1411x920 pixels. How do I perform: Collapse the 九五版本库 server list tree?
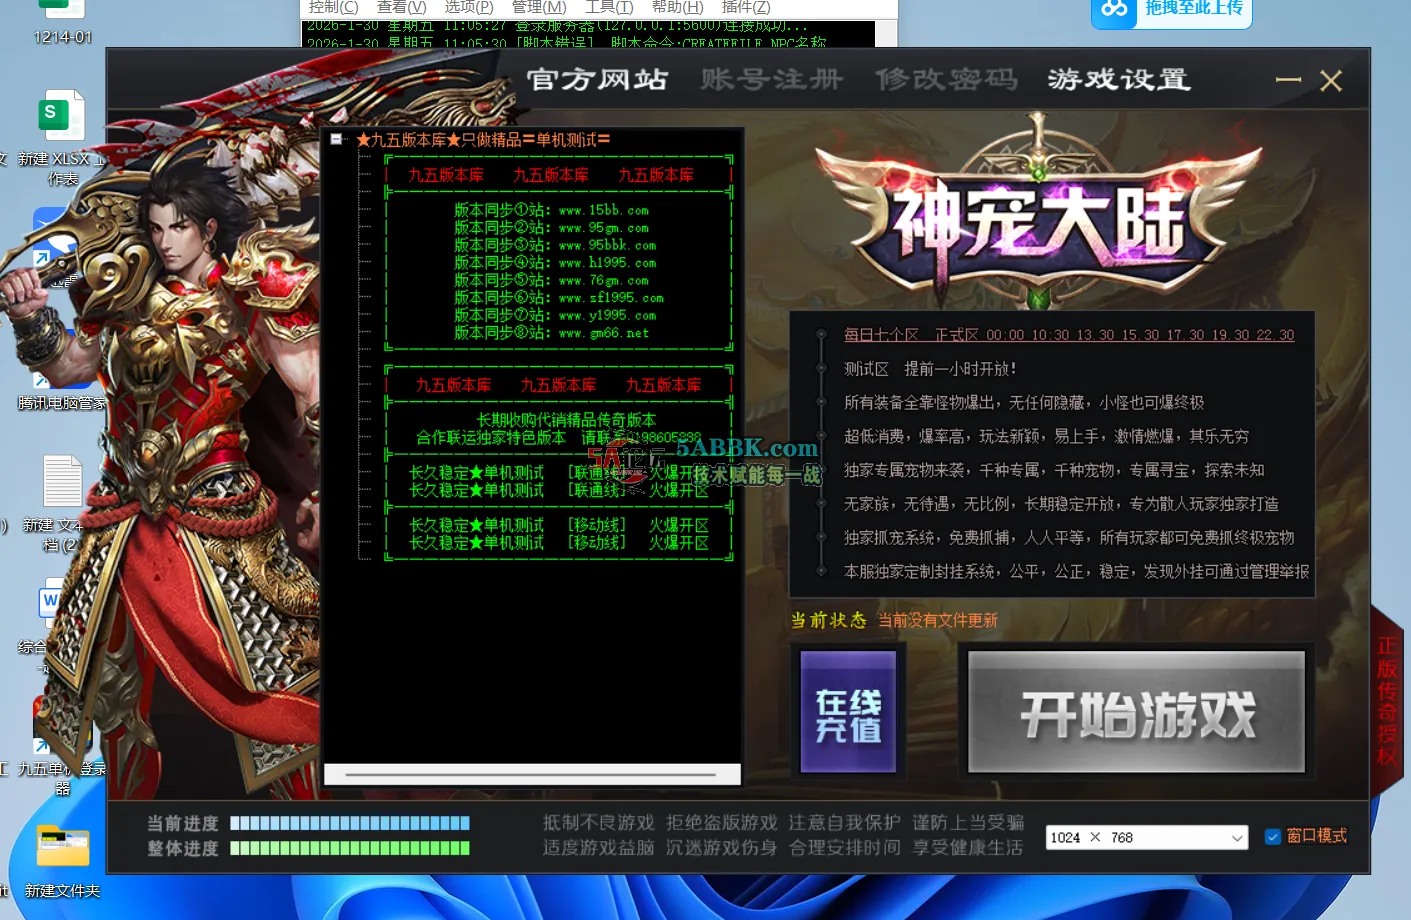pos(337,139)
